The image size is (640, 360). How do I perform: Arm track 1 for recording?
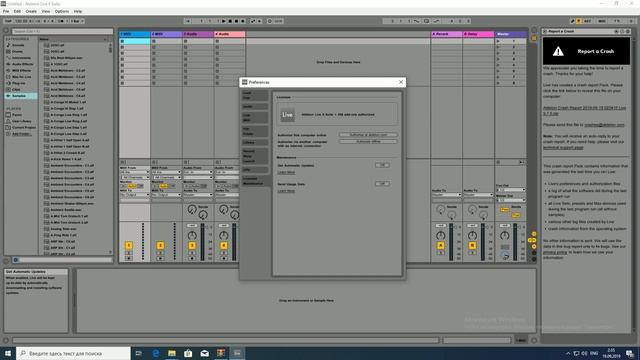(x=129, y=258)
